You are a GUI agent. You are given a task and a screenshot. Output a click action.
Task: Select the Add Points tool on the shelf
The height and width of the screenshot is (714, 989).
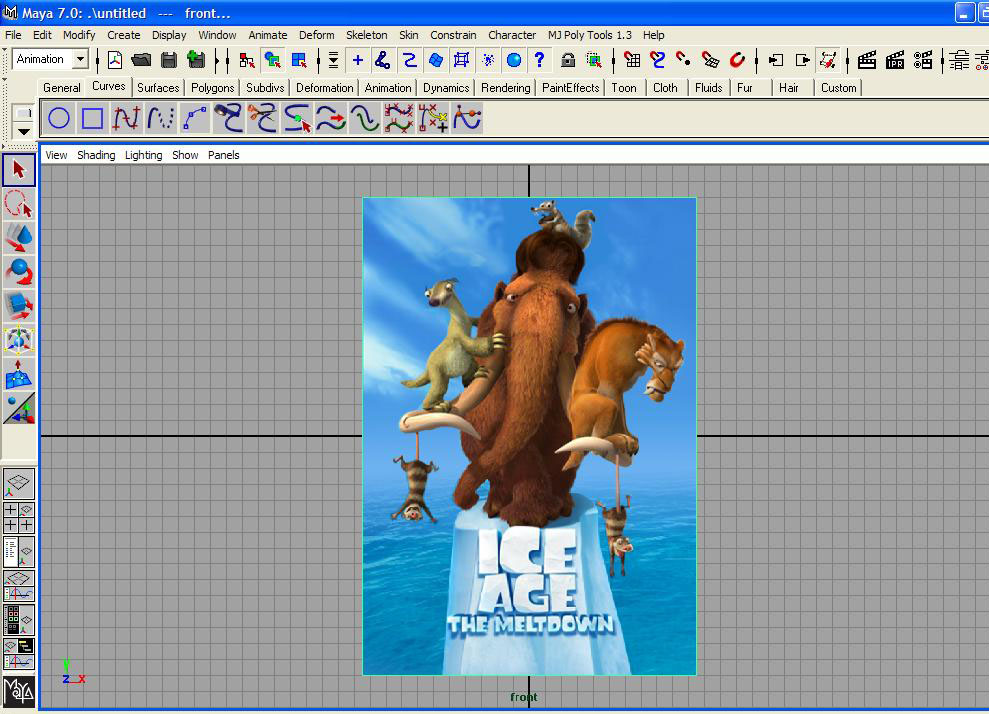tap(433, 118)
